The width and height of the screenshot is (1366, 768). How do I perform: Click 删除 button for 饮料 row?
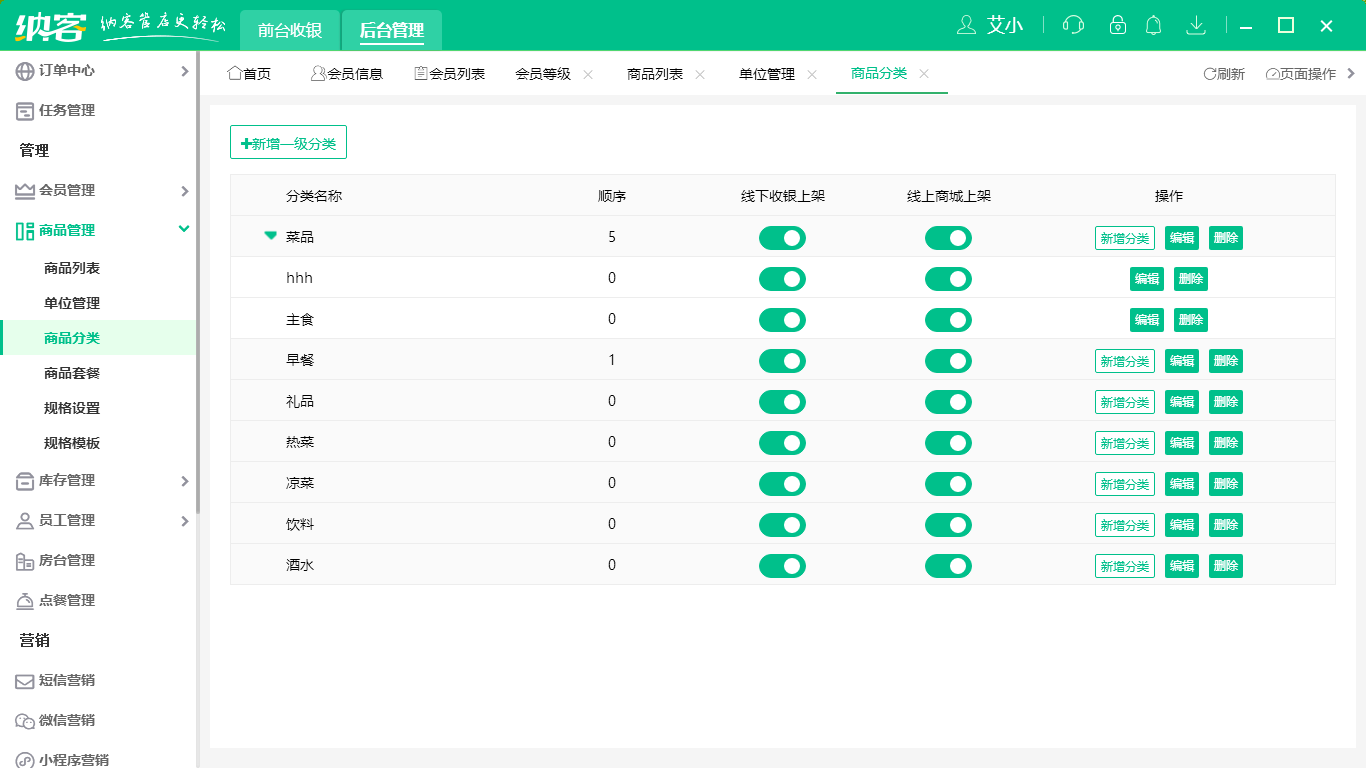pyautogui.click(x=1225, y=525)
